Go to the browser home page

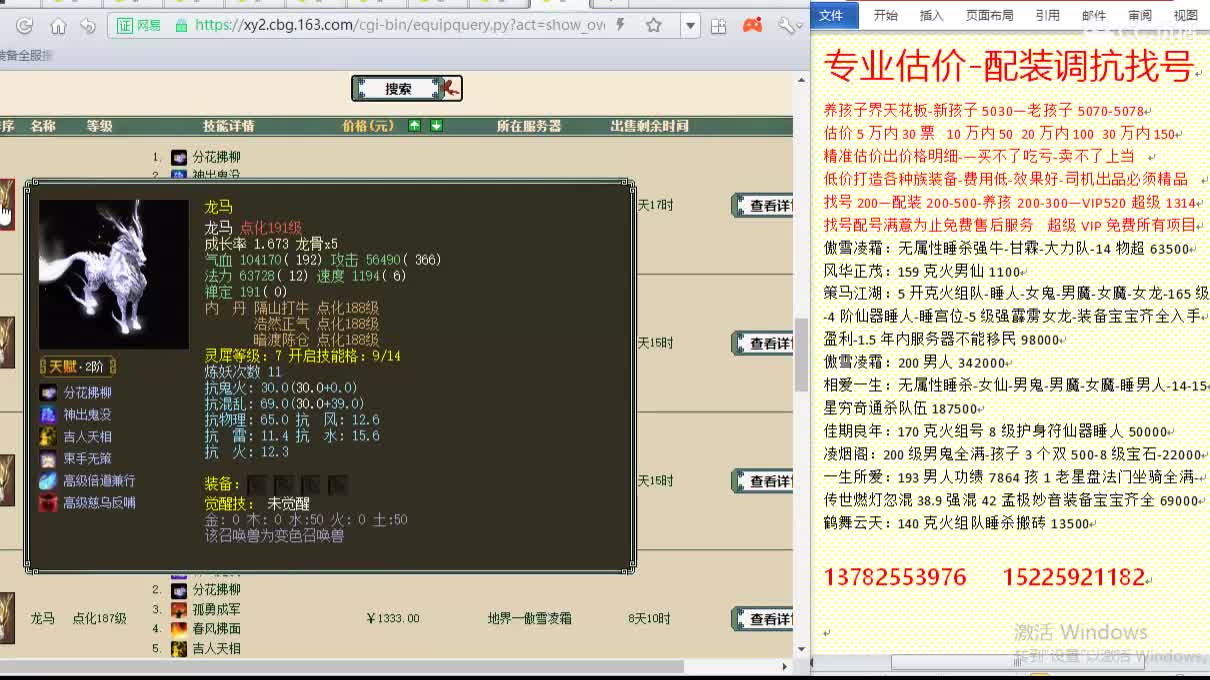click(x=58, y=26)
